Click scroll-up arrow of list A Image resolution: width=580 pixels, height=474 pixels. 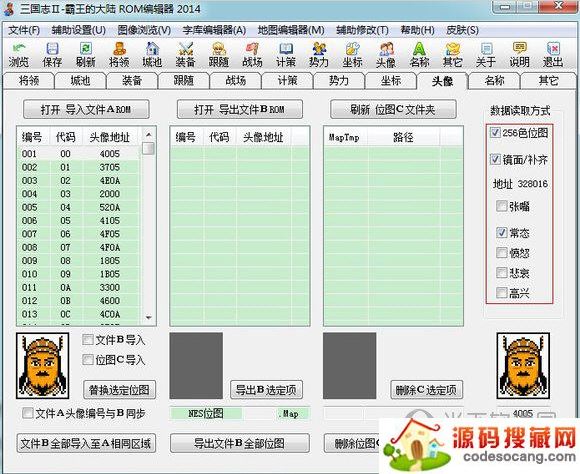(148, 134)
